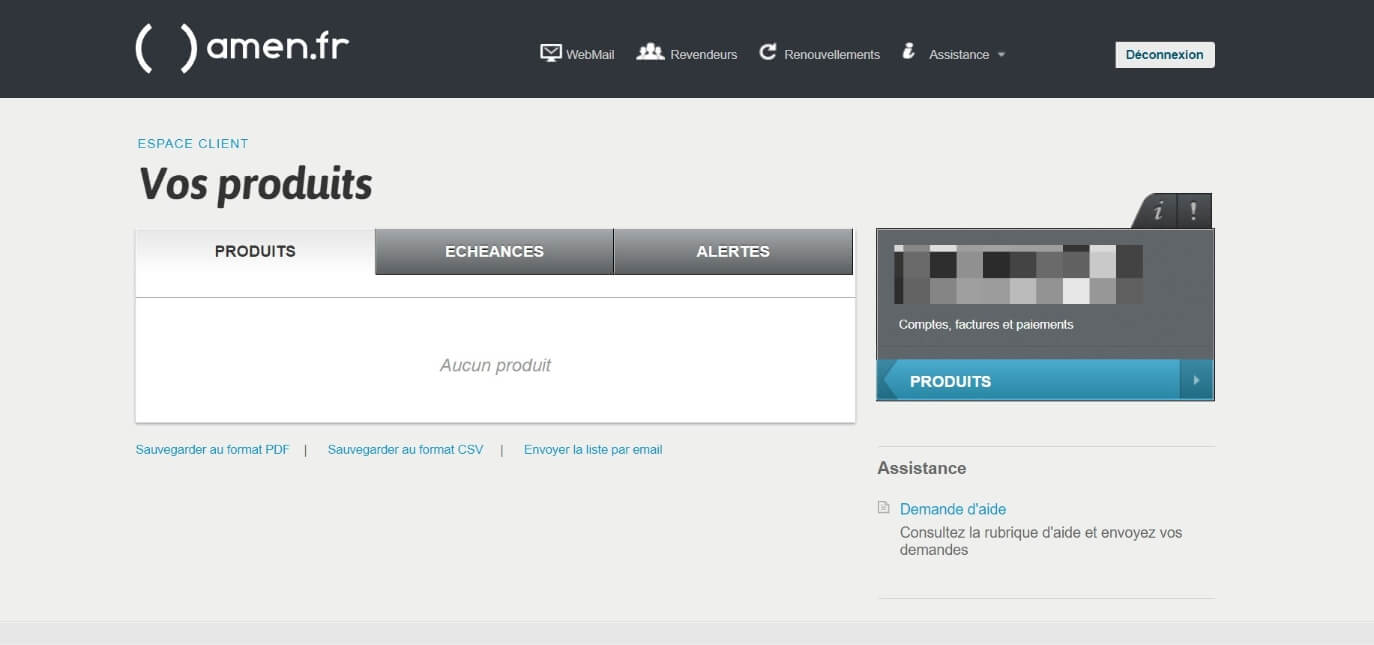Open the italic 'i' info panel tab

(x=1158, y=211)
